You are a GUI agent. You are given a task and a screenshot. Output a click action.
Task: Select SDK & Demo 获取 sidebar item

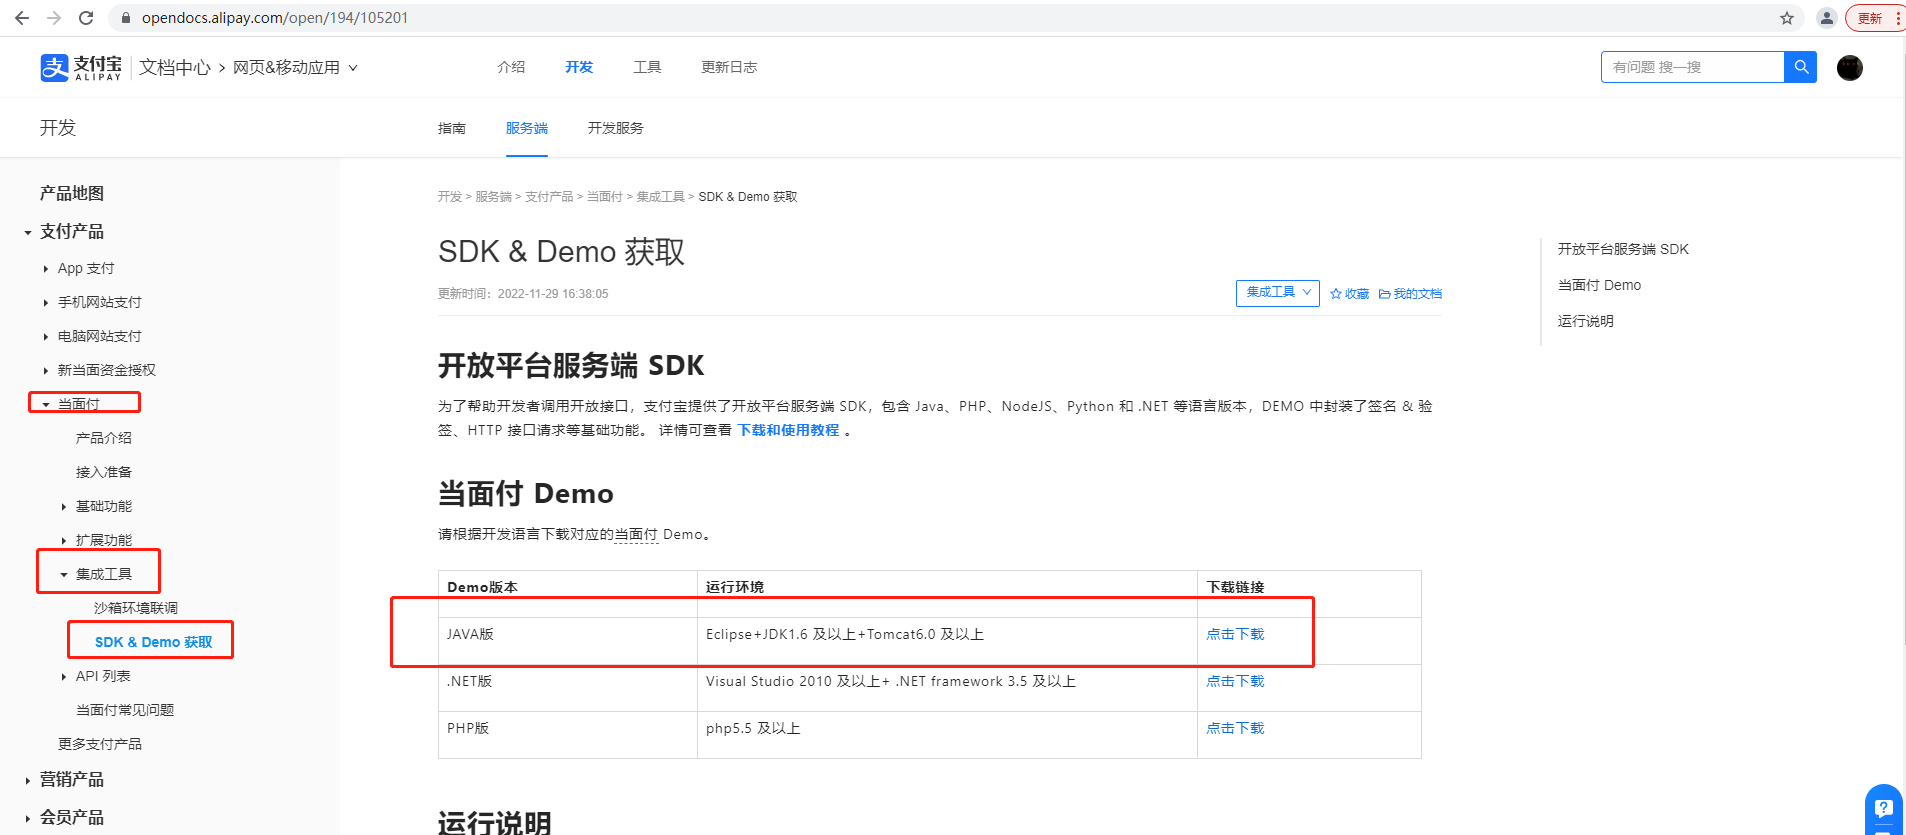pos(154,642)
